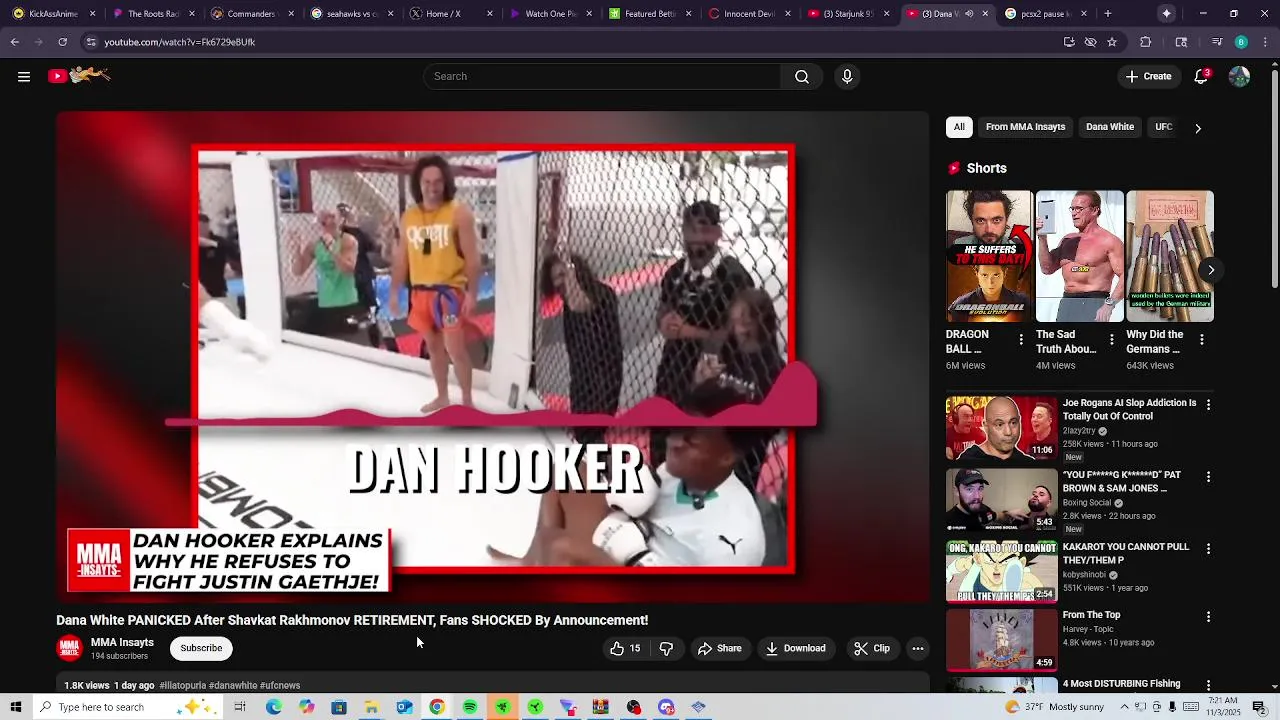
Task: Open MMA Insayts channel avatar
Action: [69, 648]
